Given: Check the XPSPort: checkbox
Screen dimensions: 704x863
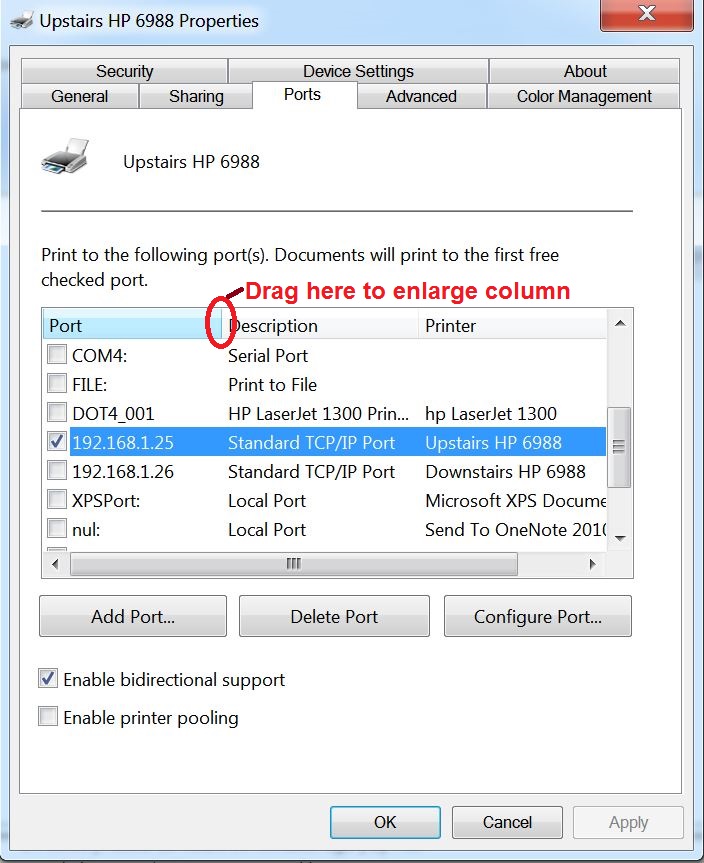Looking at the screenshot, I should point(57,500).
